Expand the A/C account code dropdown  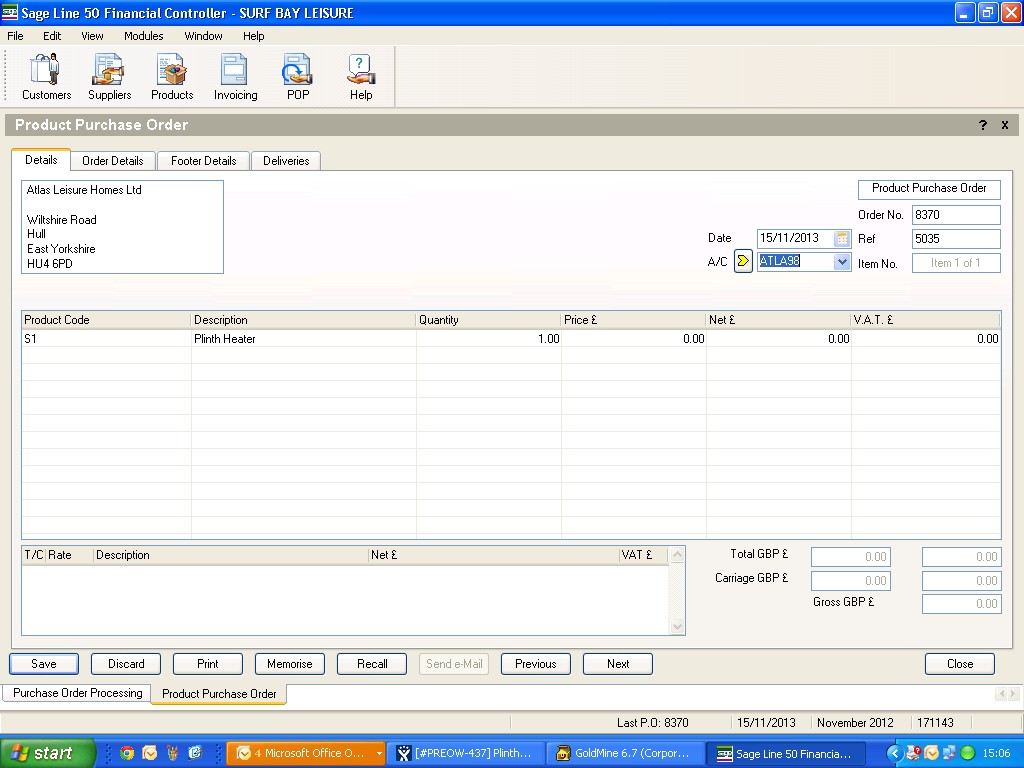point(842,262)
